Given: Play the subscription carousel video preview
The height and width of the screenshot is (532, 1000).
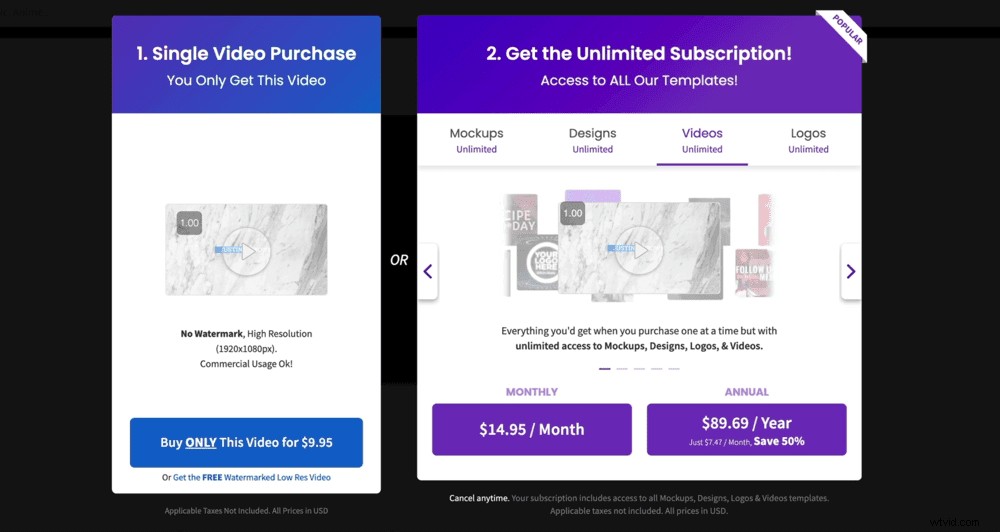Looking at the screenshot, I should (639, 246).
